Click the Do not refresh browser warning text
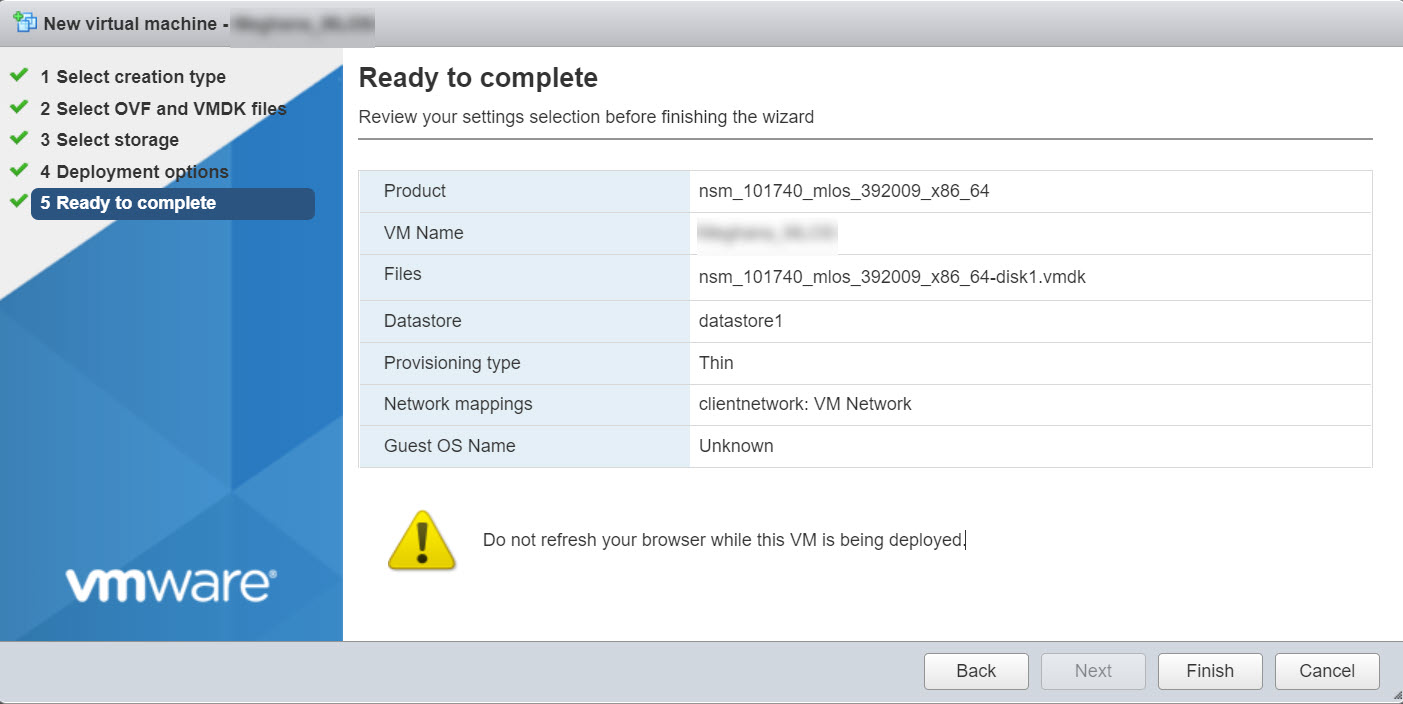Viewport: 1403px width, 704px height. (723, 540)
